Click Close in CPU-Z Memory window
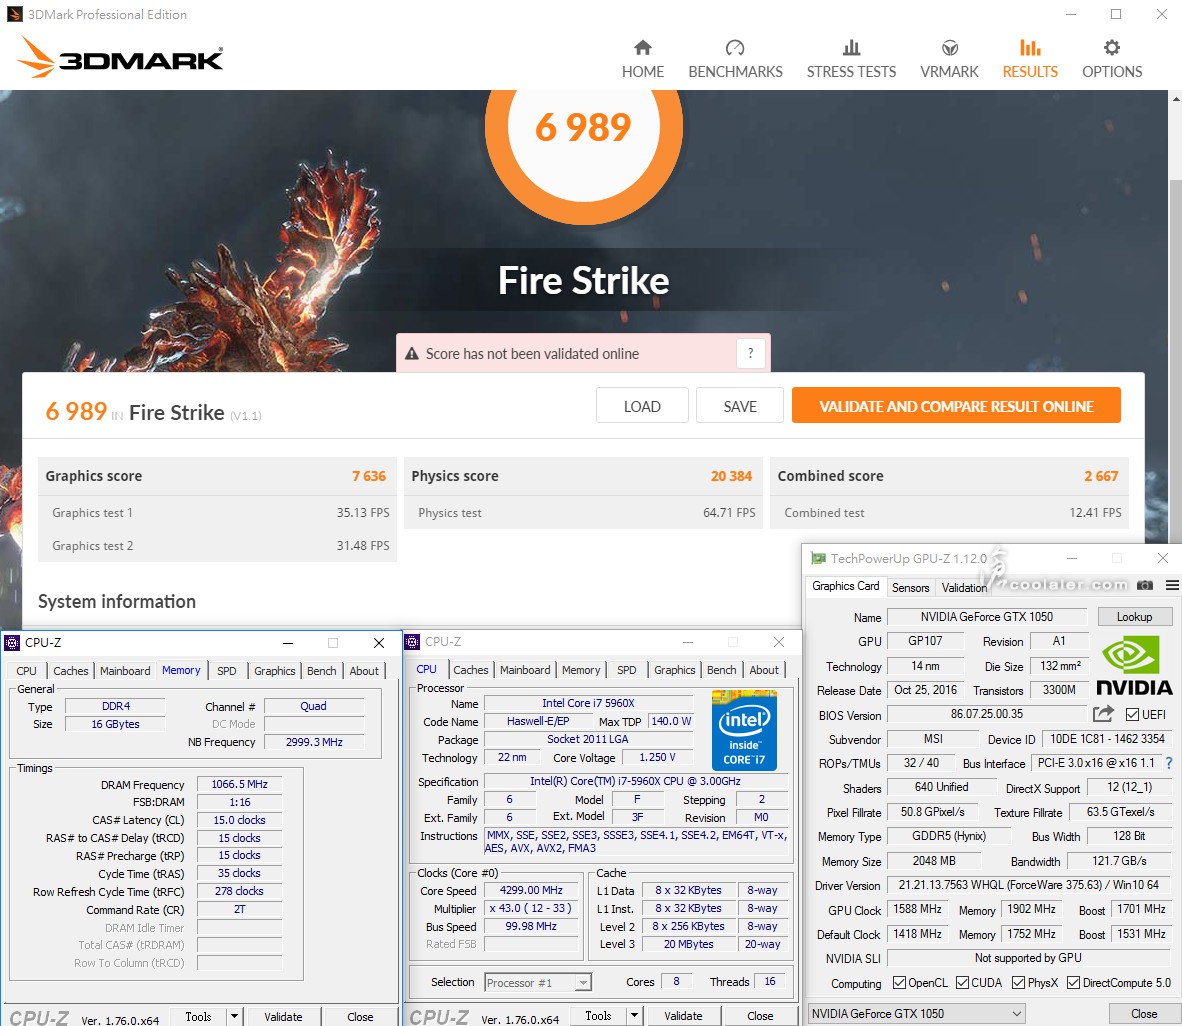This screenshot has height=1026, width=1182. (x=360, y=1016)
